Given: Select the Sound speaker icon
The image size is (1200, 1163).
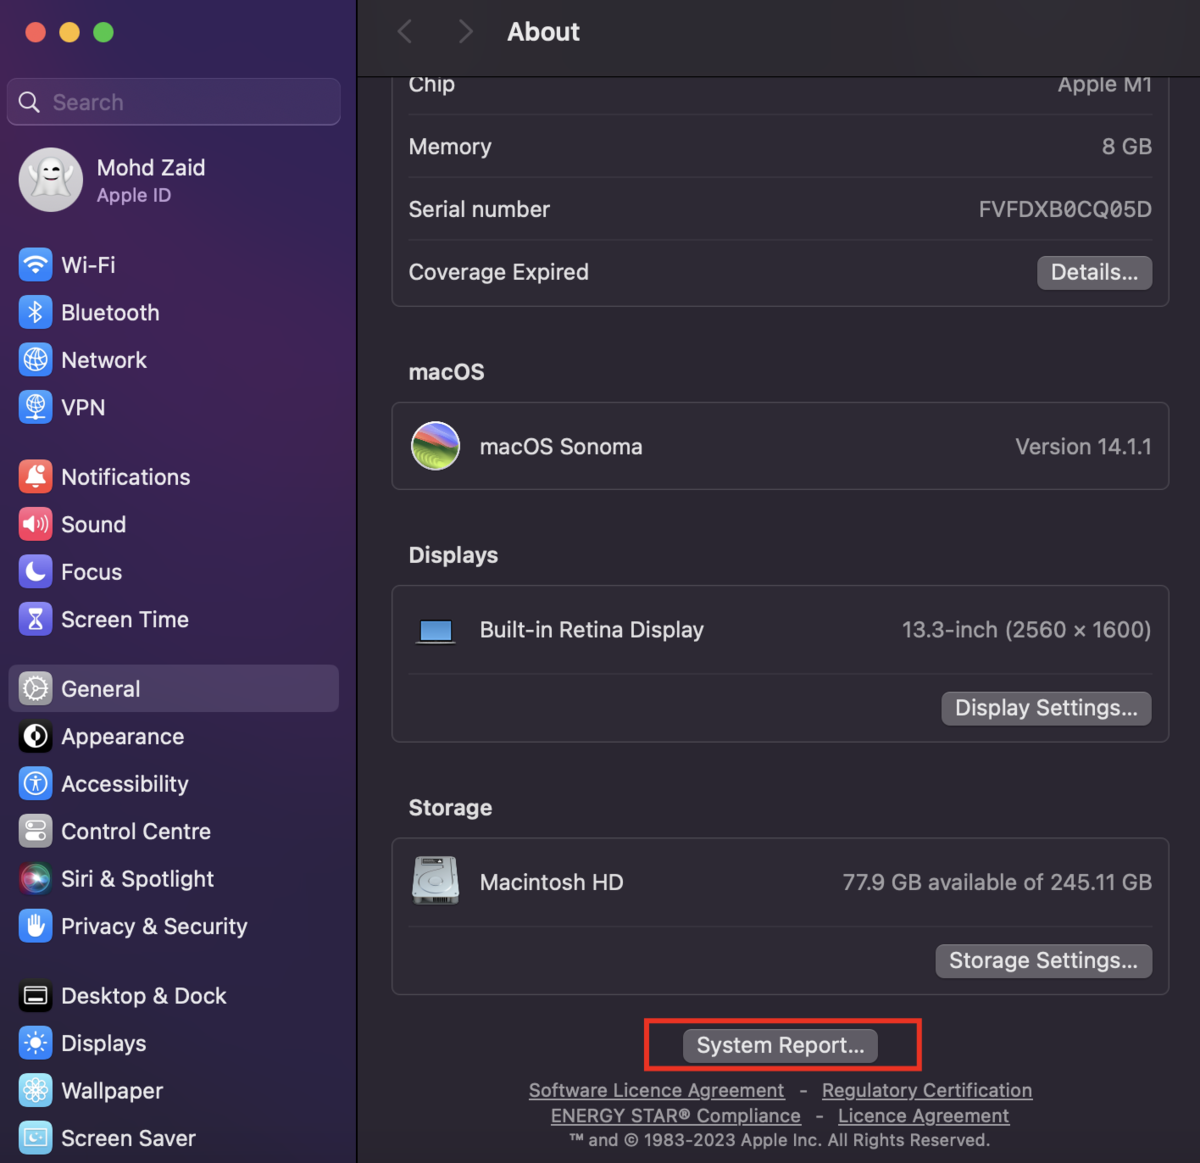Looking at the screenshot, I should coord(35,524).
